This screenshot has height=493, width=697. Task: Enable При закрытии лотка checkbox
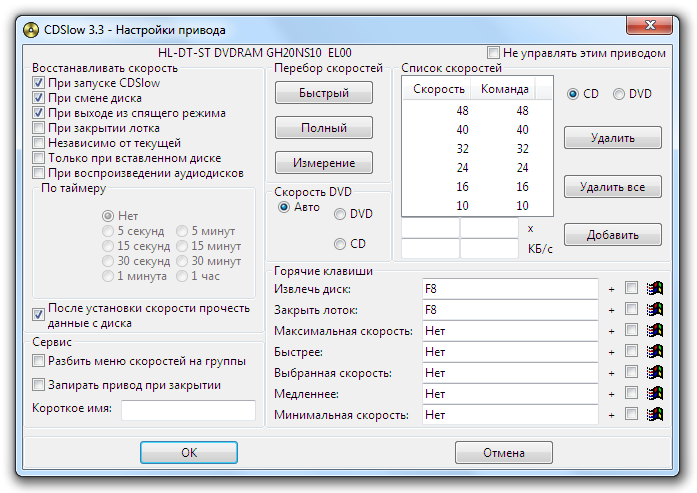(x=39, y=128)
